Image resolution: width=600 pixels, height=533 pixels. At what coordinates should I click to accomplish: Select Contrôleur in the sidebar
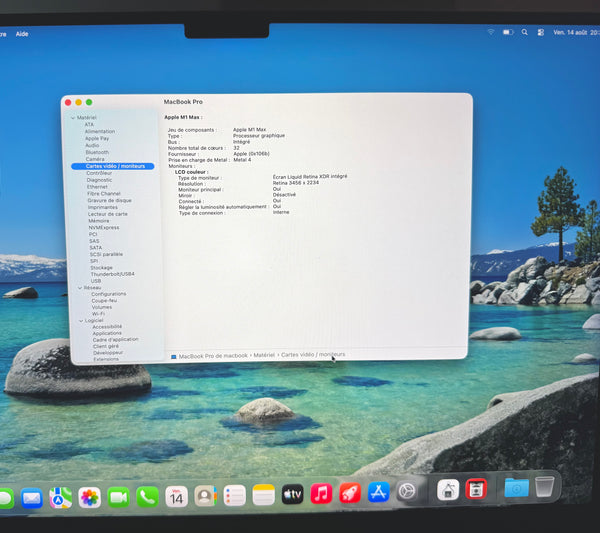click(x=99, y=173)
